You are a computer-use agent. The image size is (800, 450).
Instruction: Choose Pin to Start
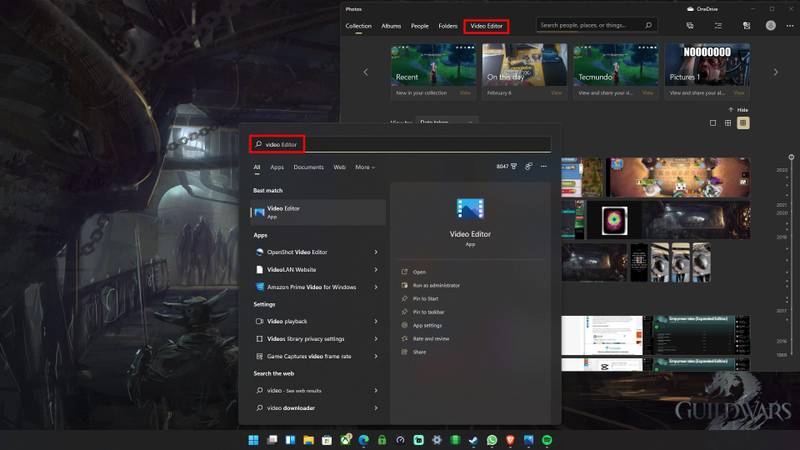tap(426, 298)
